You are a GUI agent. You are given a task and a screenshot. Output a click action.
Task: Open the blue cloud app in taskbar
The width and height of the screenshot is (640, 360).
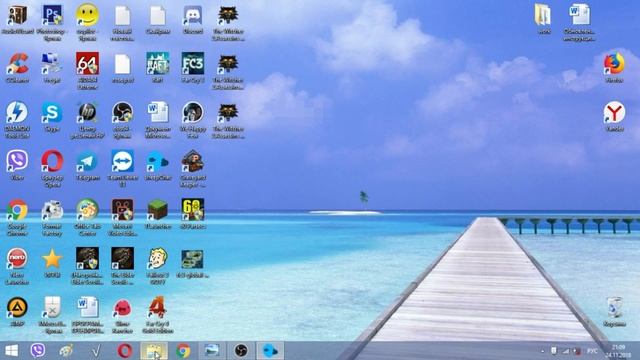point(270,351)
